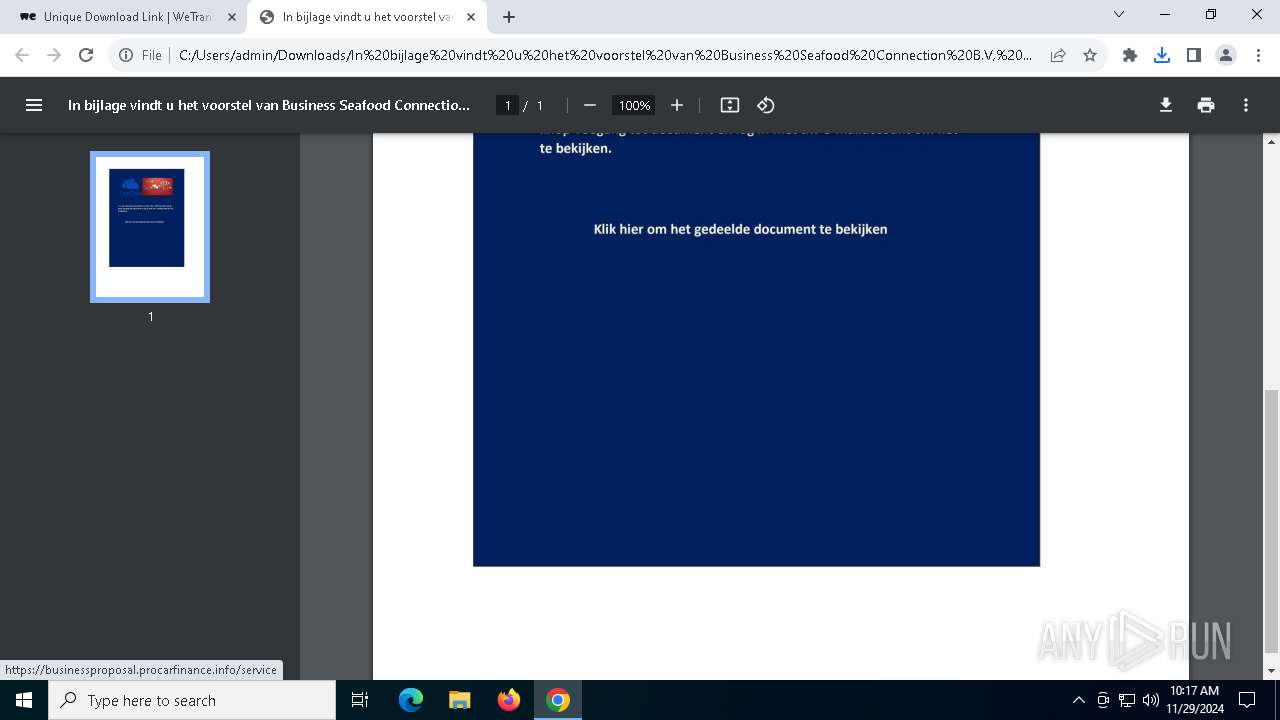
Task: Go forward in browser history
Action: [x=54, y=55]
